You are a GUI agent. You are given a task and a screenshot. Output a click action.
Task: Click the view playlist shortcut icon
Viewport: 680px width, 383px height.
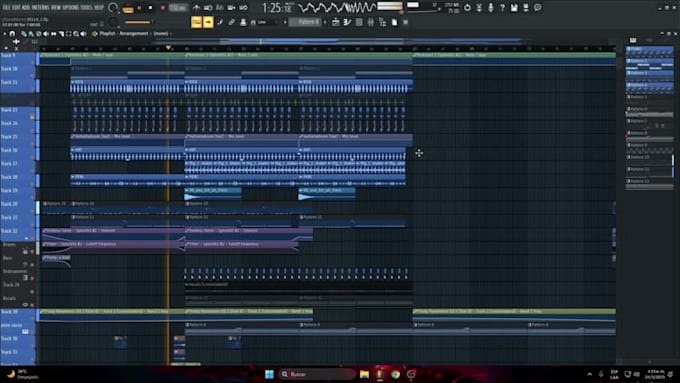coord(336,22)
